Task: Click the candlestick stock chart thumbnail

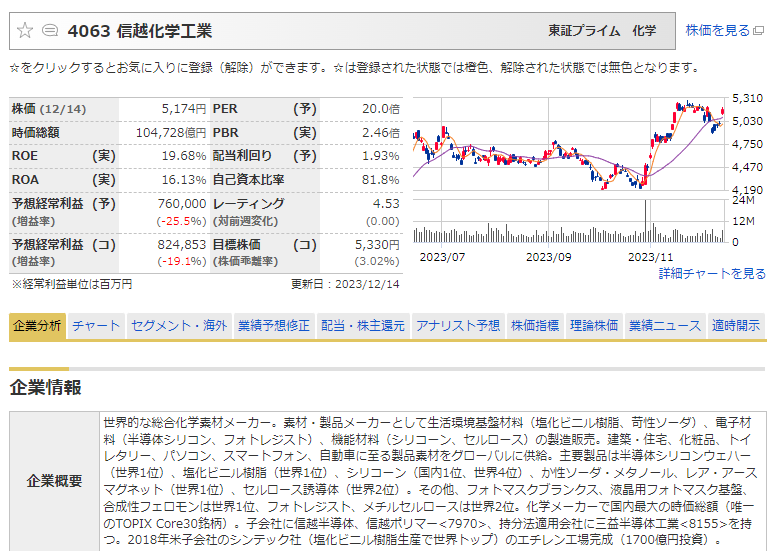Action: [x=568, y=144]
